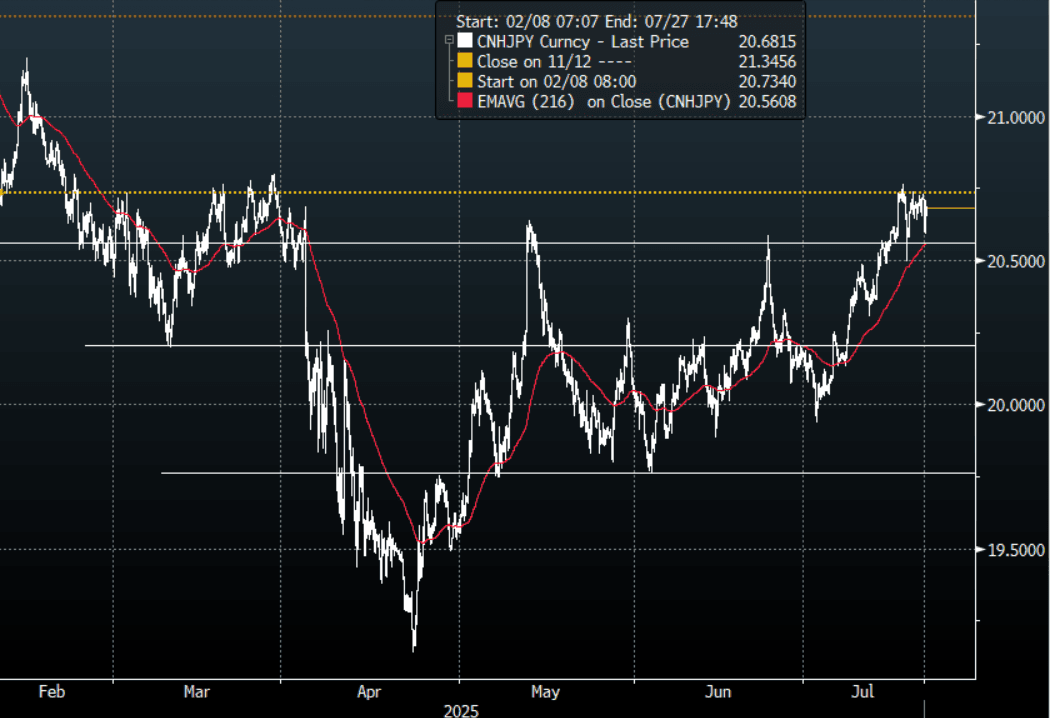Select the 'EMAVG (216) on Close (CNHJPY)' entry
Image resolution: width=1050 pixels, height=718 pixels.
point(603,102)
